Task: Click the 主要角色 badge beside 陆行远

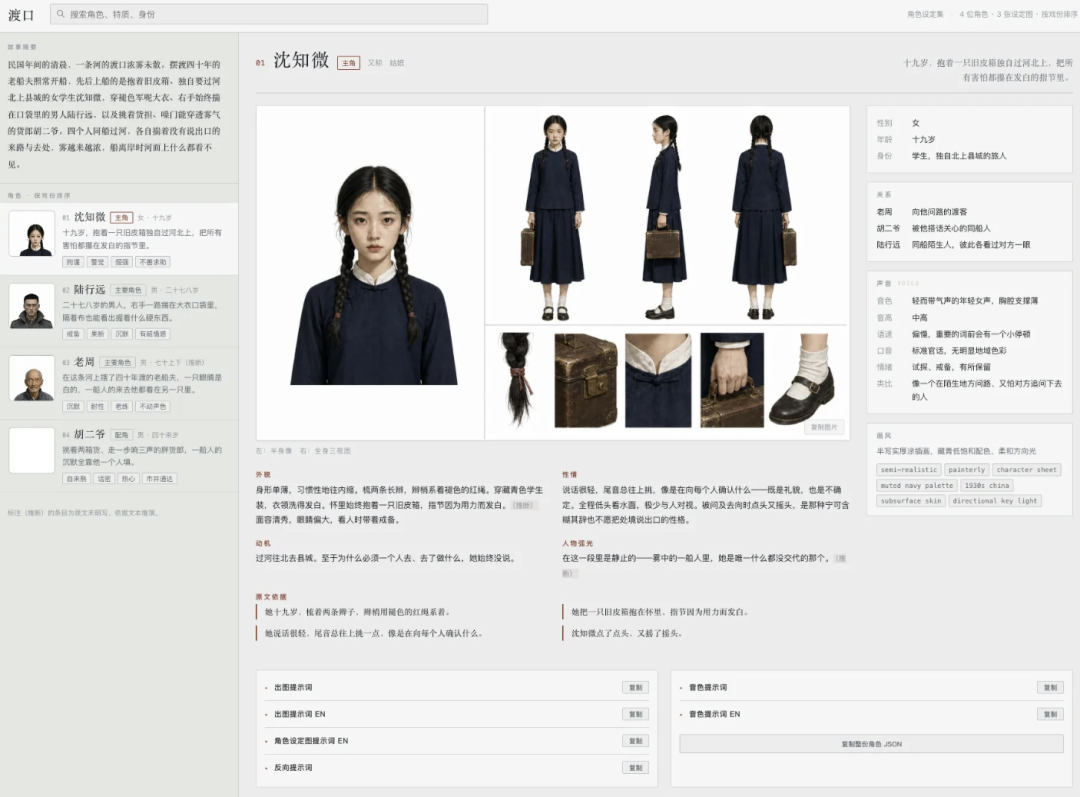Action: (127, 290)
